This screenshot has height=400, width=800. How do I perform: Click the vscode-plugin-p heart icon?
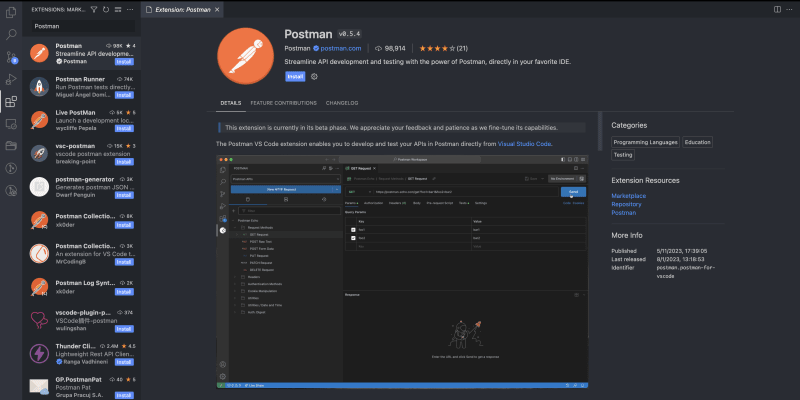(x=39, y=320)
